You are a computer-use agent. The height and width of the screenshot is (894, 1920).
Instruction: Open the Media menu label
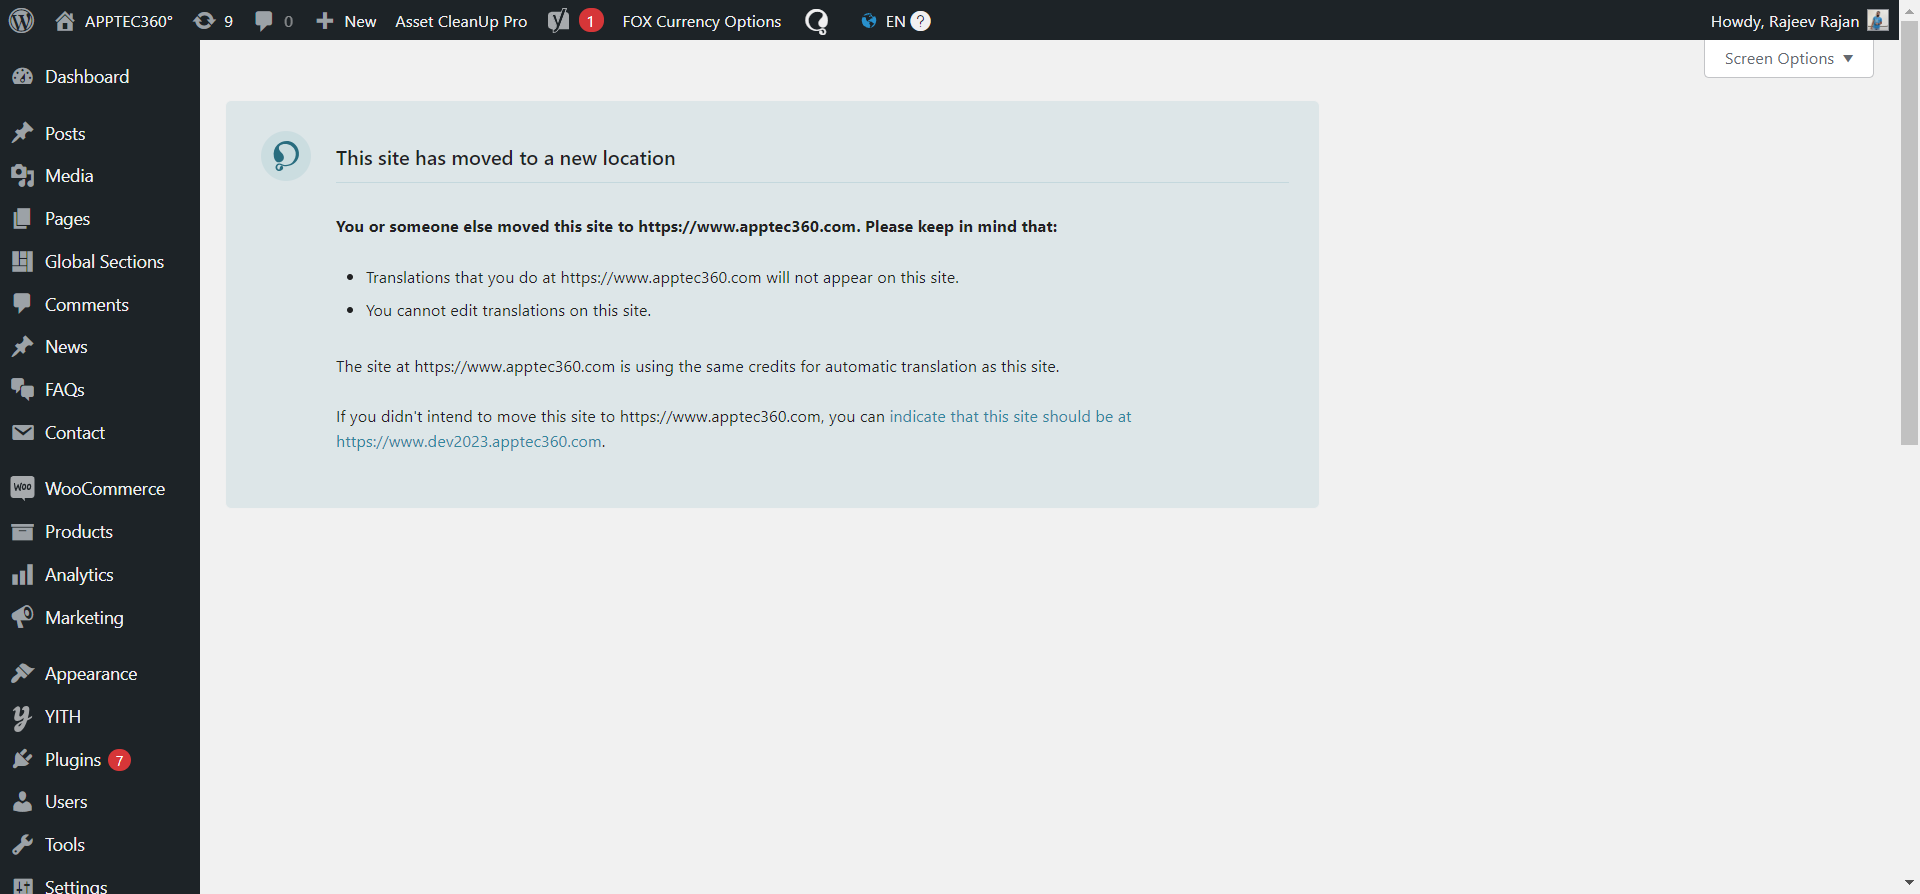click(x=69, y=176)
